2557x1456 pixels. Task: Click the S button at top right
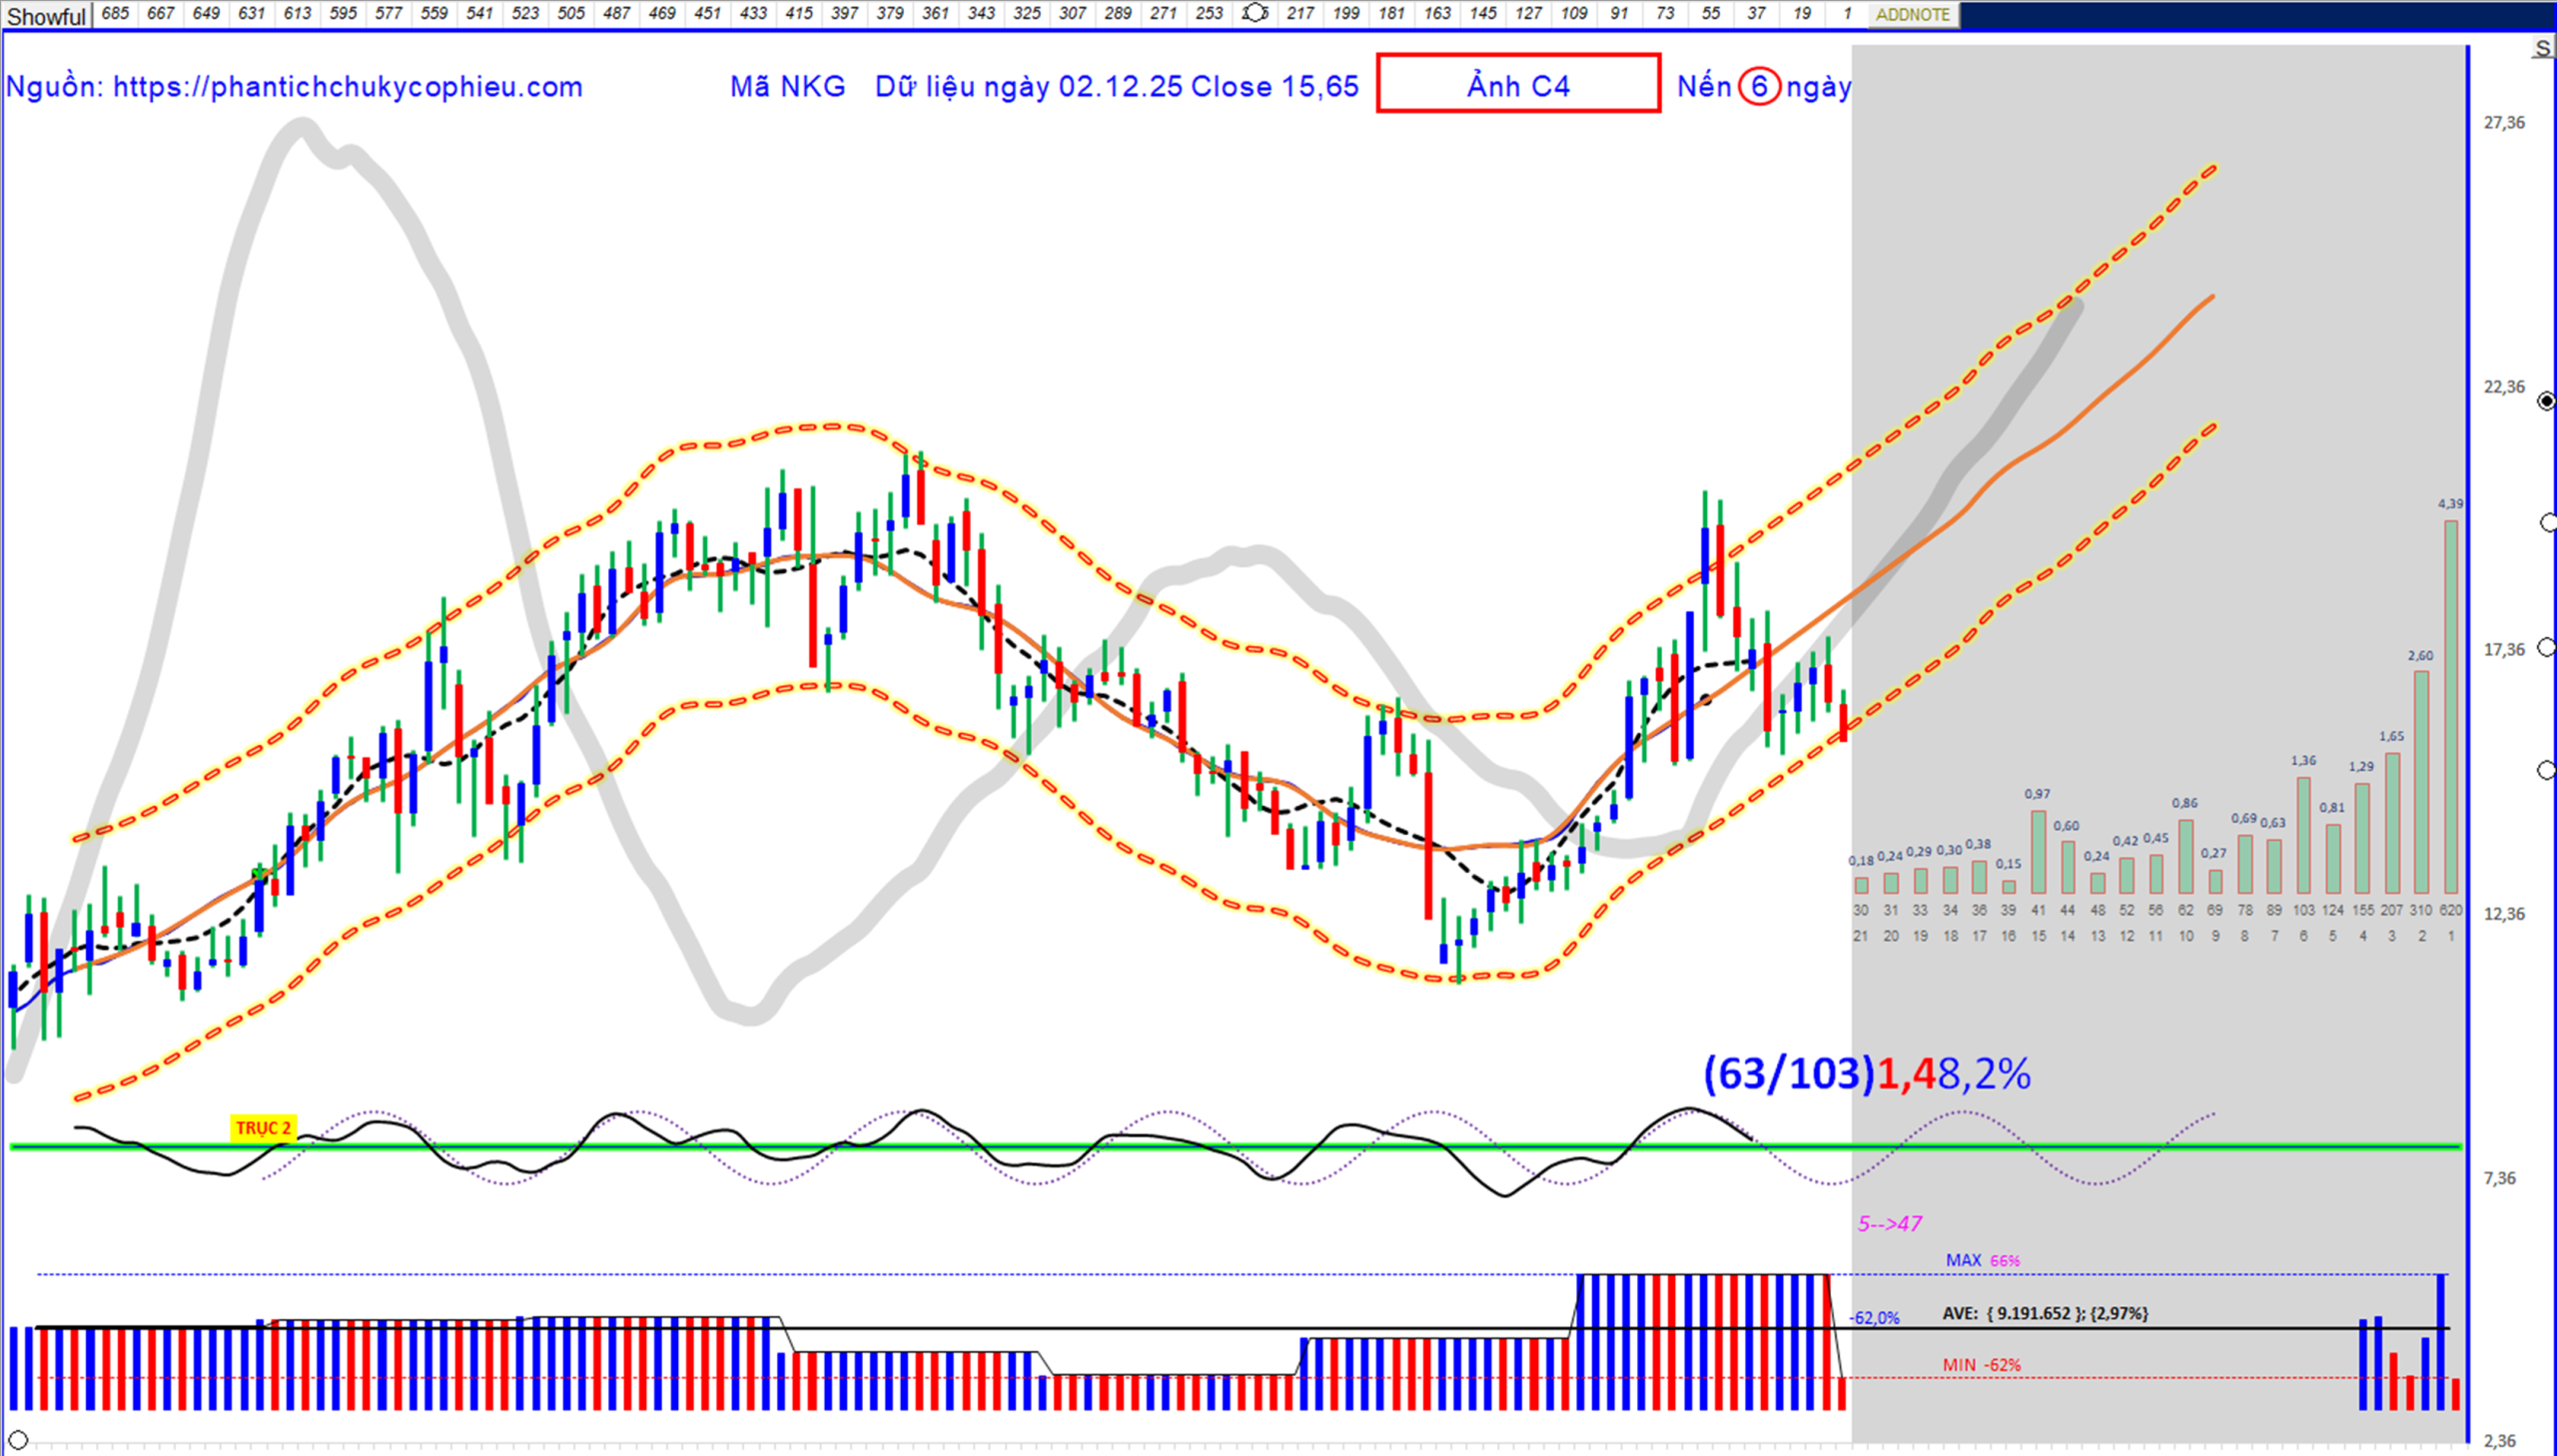click(2542, 48)
